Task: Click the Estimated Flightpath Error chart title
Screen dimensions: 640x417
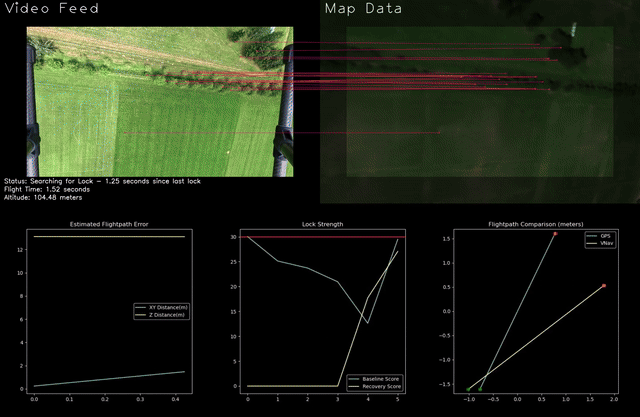Action: pos(108,224)
